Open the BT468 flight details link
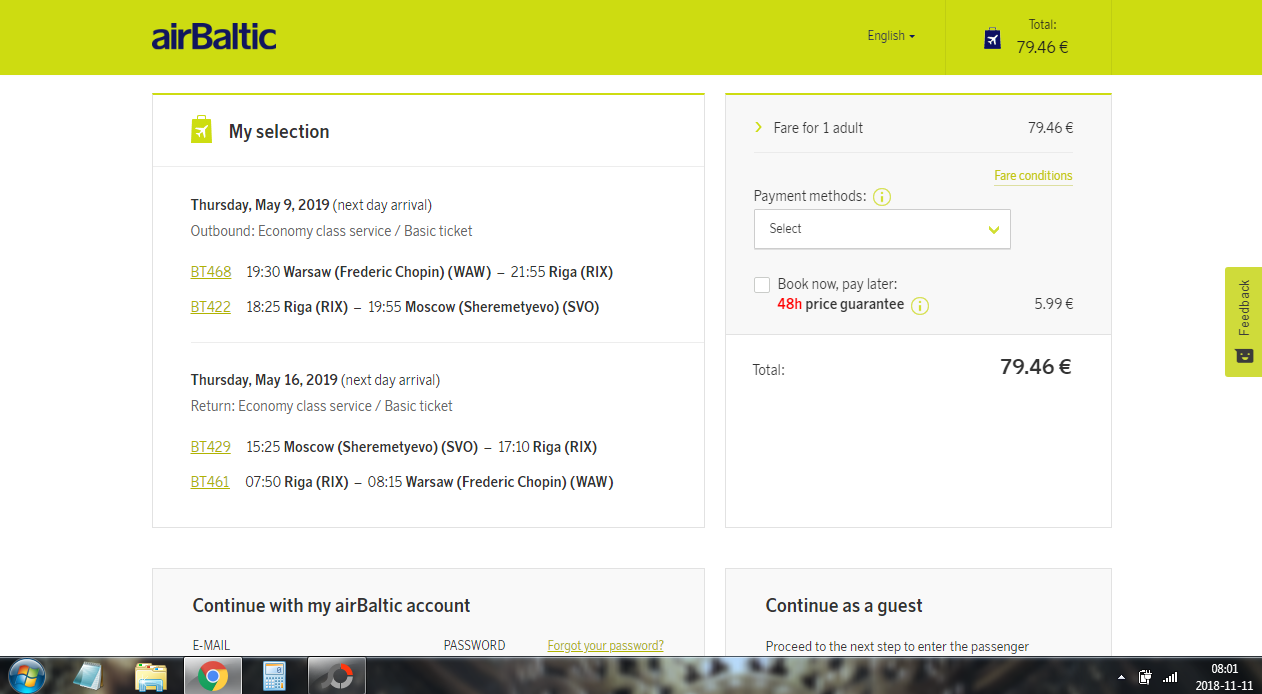This screenshot has height=694, width=1262. [x=211, y=272]
